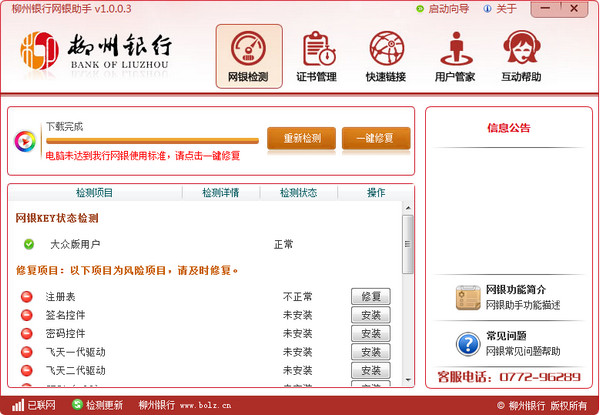Install 飞天一代驱动 via its 安装 button
Screen dimensions: 600x415
point(371,352)
